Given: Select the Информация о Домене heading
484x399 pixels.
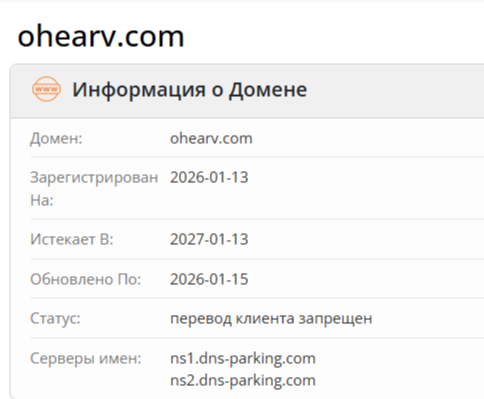Looking at the screenshot, I should 190,90.
